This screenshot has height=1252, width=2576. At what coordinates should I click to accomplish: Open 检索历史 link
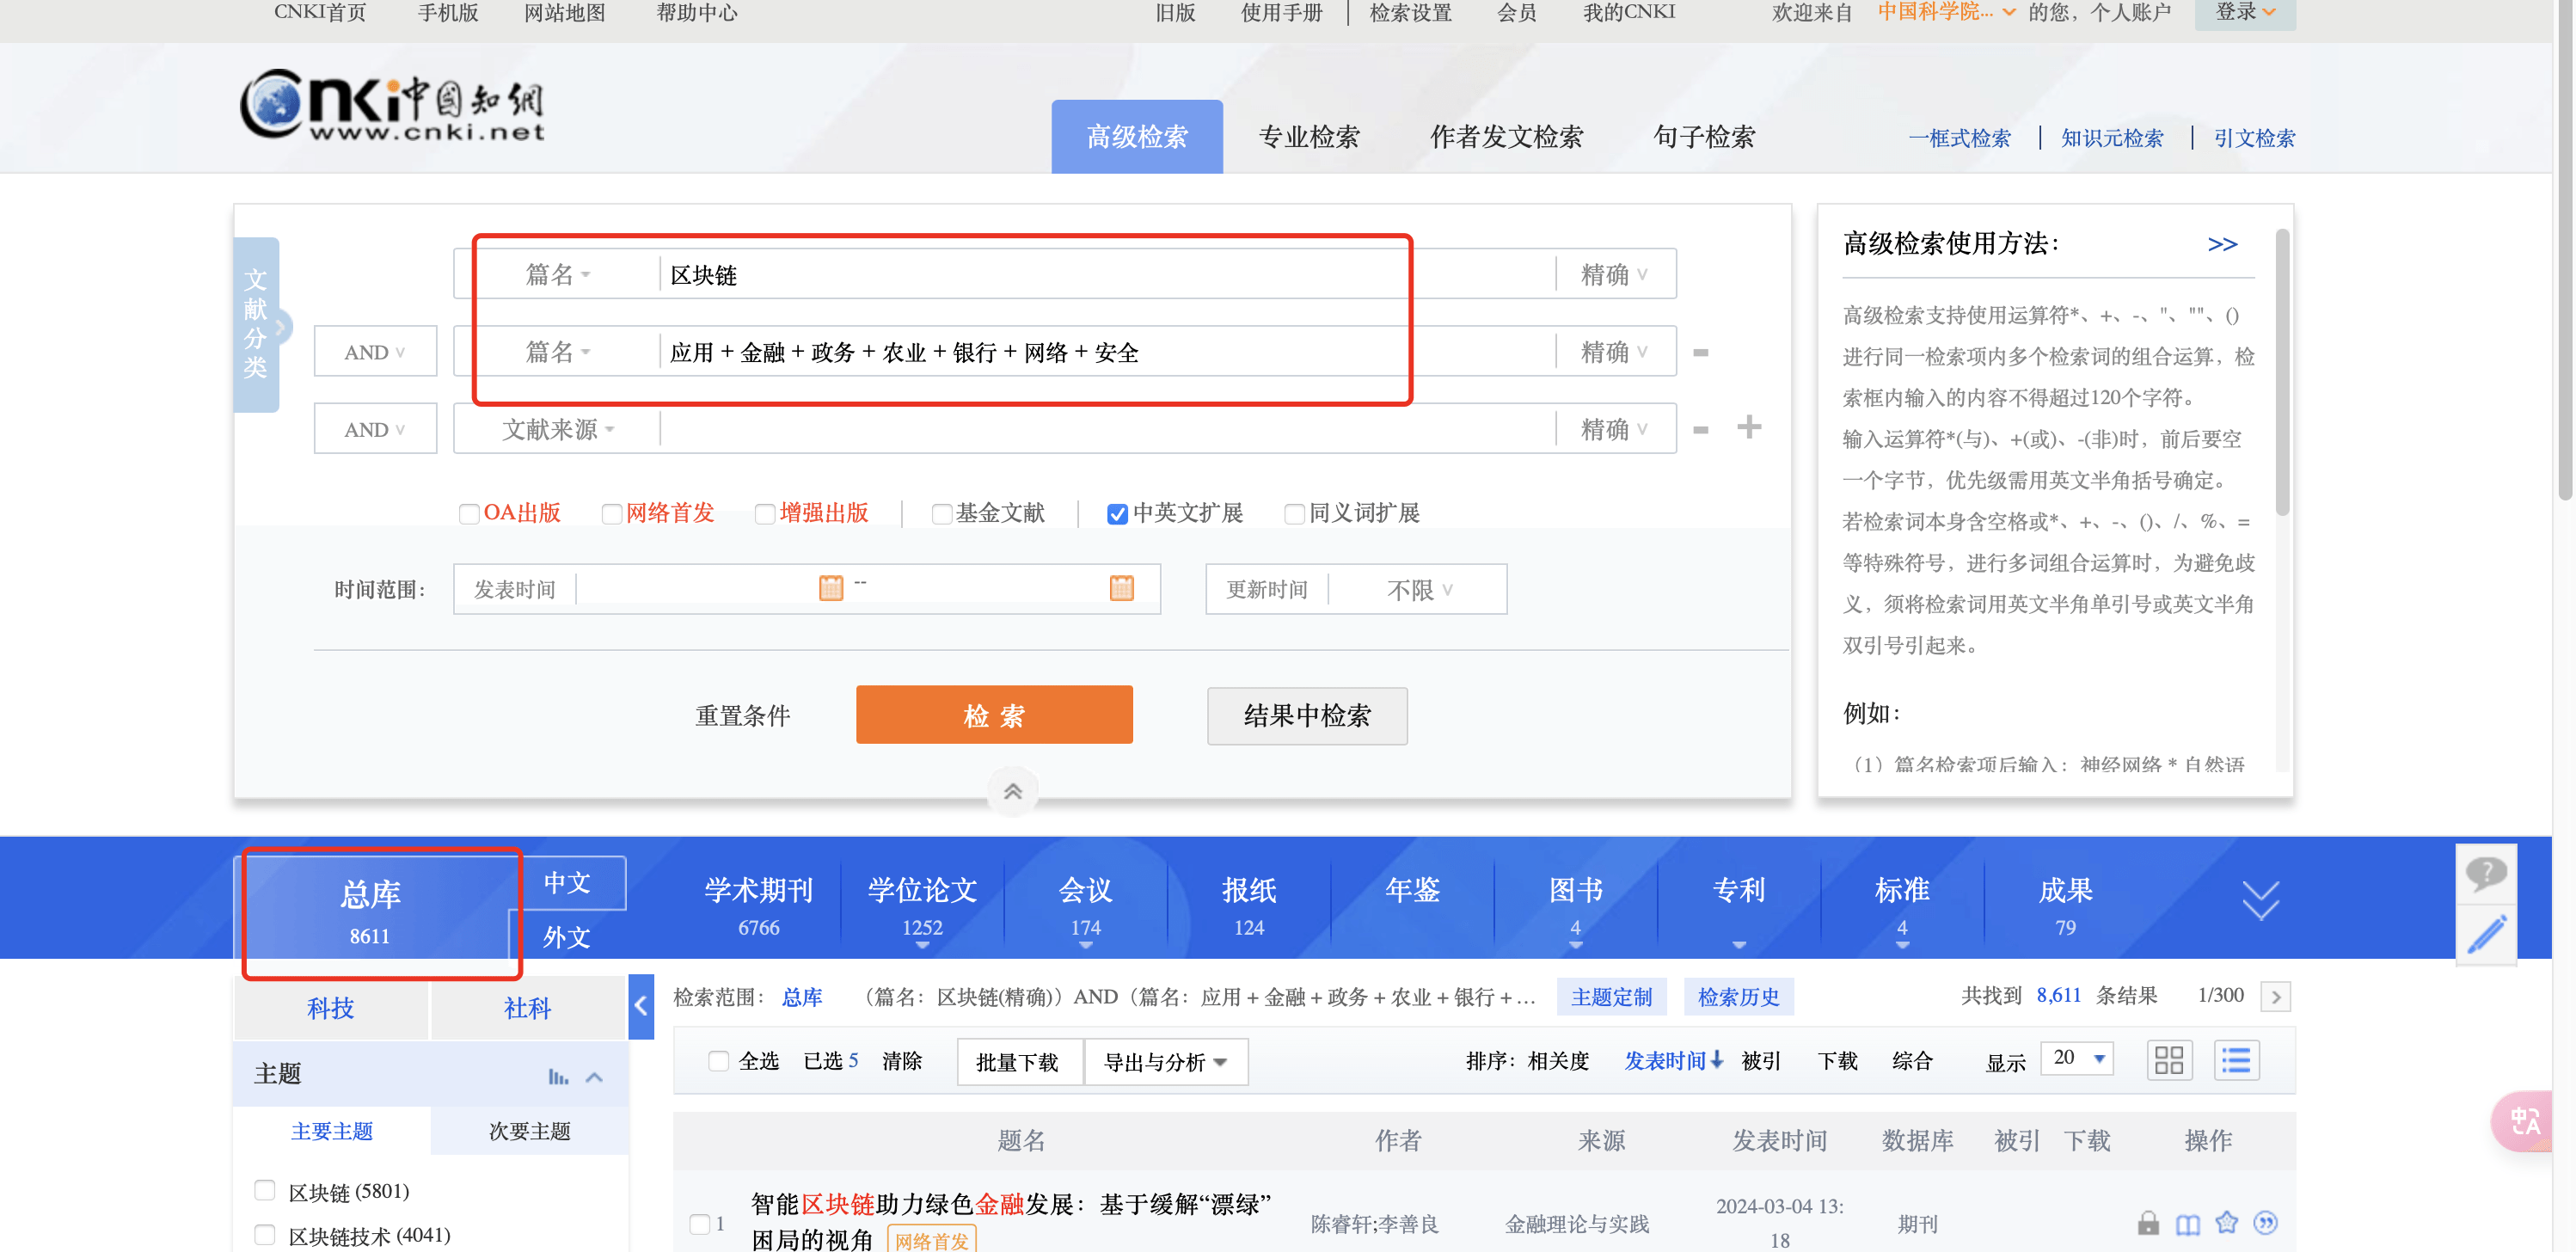pos(1738,995)
